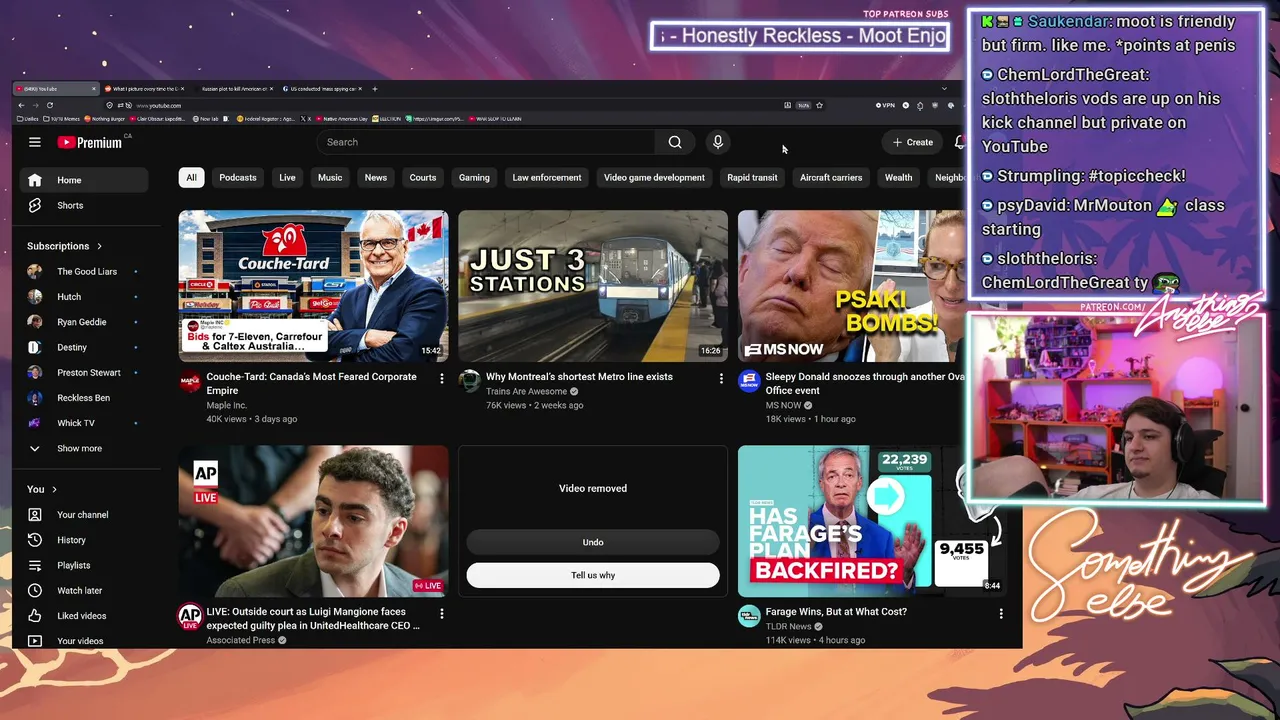
Task: Open Trains Are Awesome channel avatar
Action: [x=469, y=381]
